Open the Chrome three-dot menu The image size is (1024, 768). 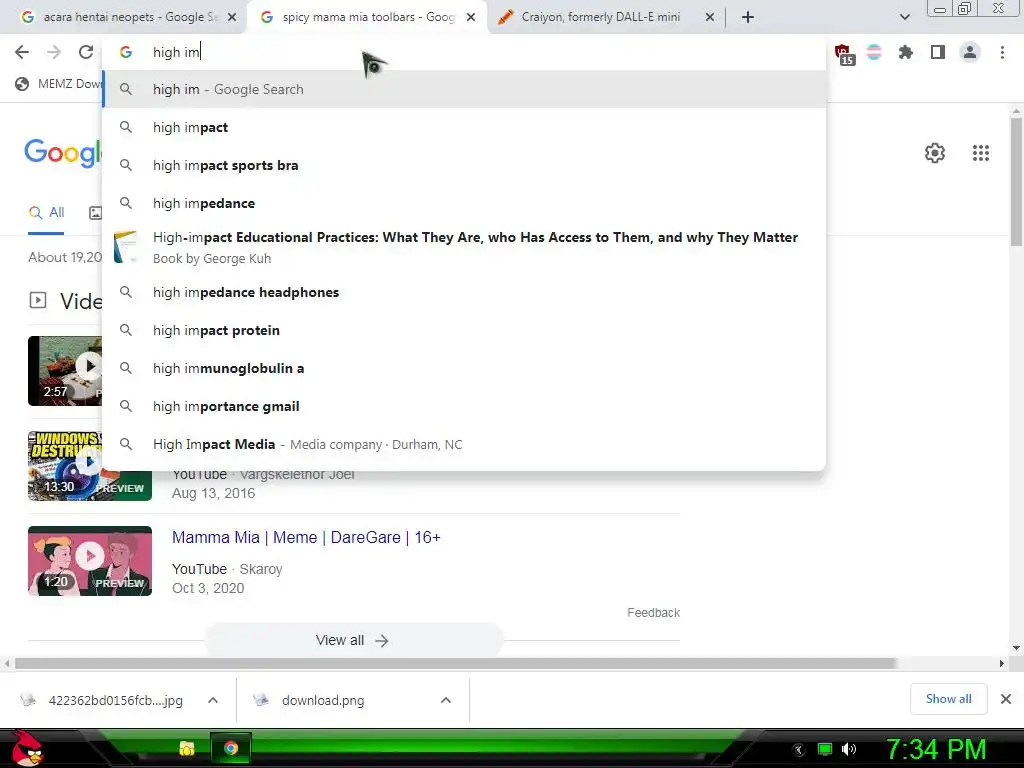point(1002,52)
